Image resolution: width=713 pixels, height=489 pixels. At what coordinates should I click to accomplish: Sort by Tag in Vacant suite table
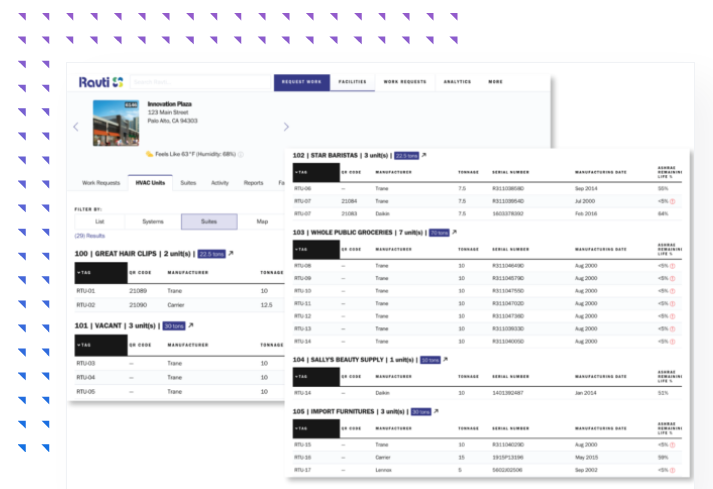(101, 345)
